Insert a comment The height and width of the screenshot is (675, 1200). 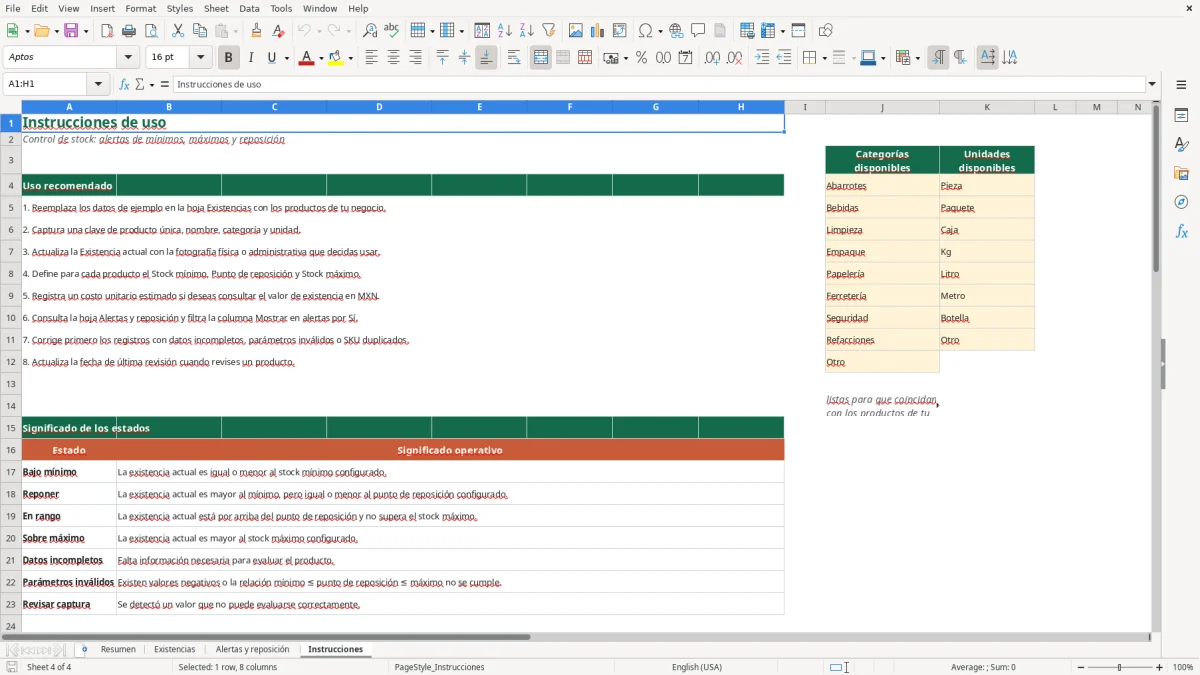698,31
